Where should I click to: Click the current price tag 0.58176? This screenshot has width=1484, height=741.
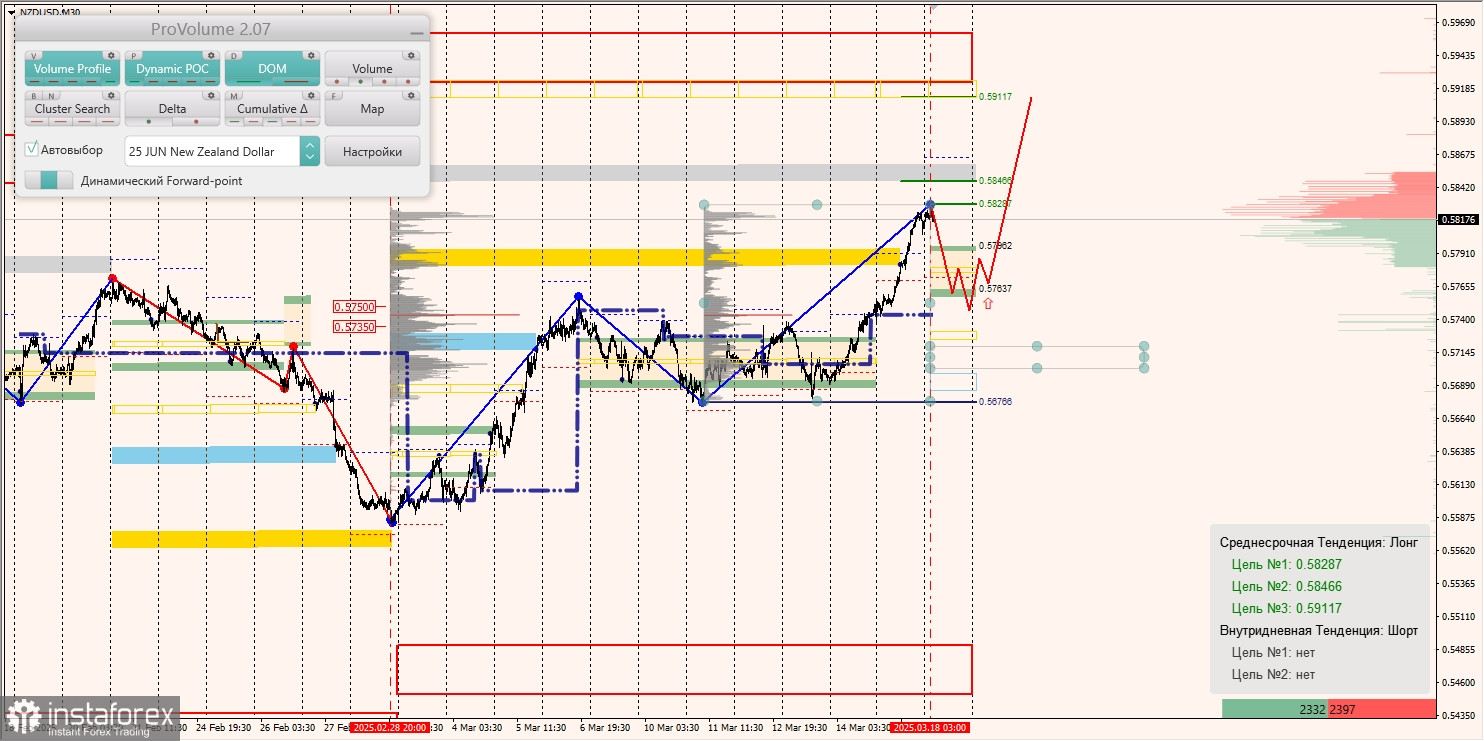(1458, 219)
